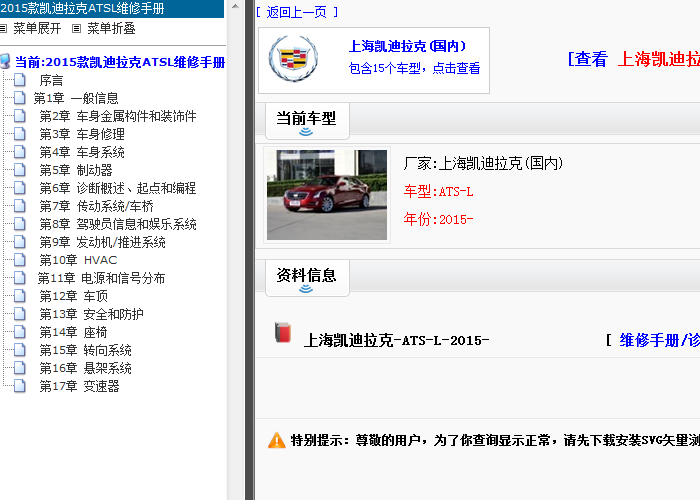Click the page icon beside 第1章 一般信息
Viewport: 700px width, 500px height.
(x=20, y=98)
